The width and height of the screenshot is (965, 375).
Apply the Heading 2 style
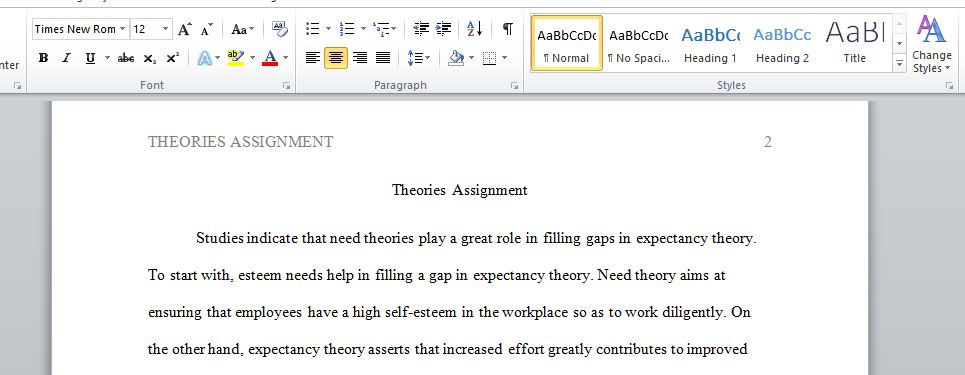pyautogui.click(x=782, y=43)
